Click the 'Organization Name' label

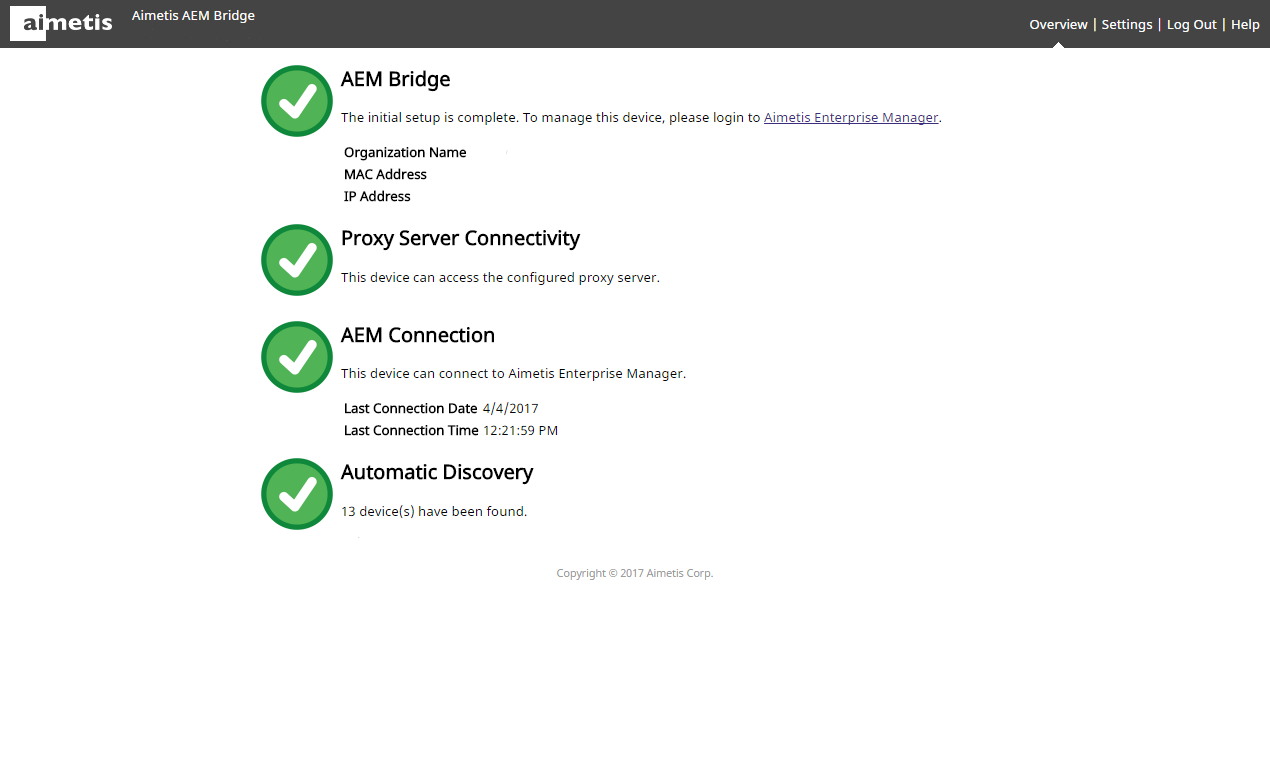[405, 152]
